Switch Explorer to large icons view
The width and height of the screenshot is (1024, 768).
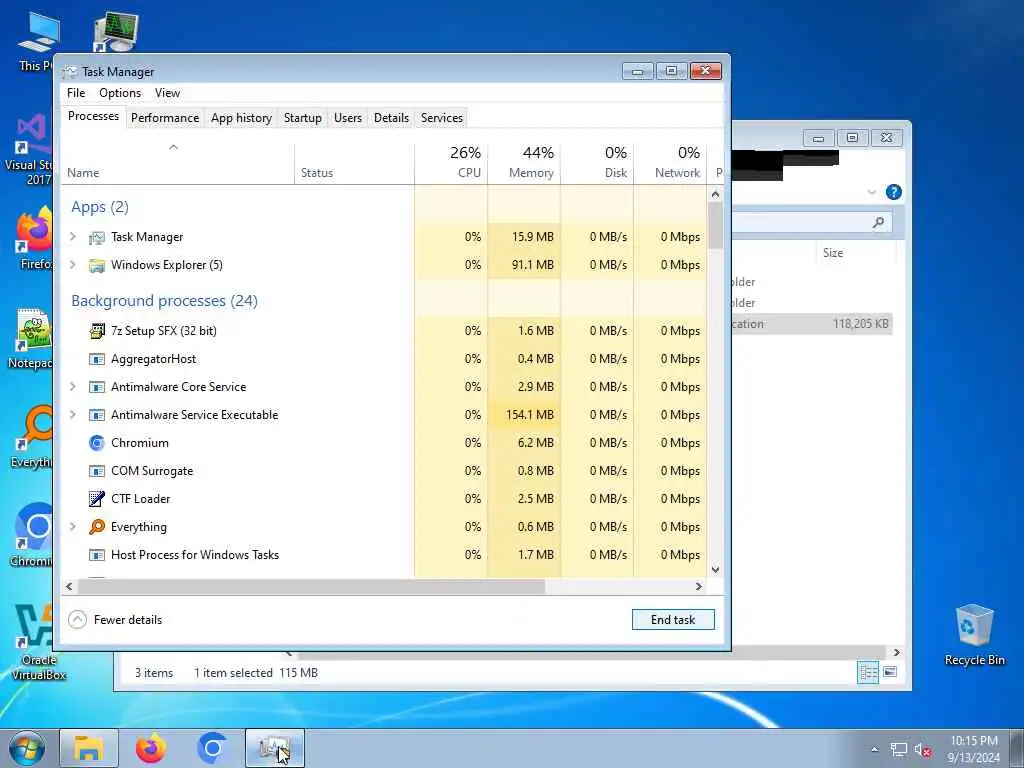889,672
